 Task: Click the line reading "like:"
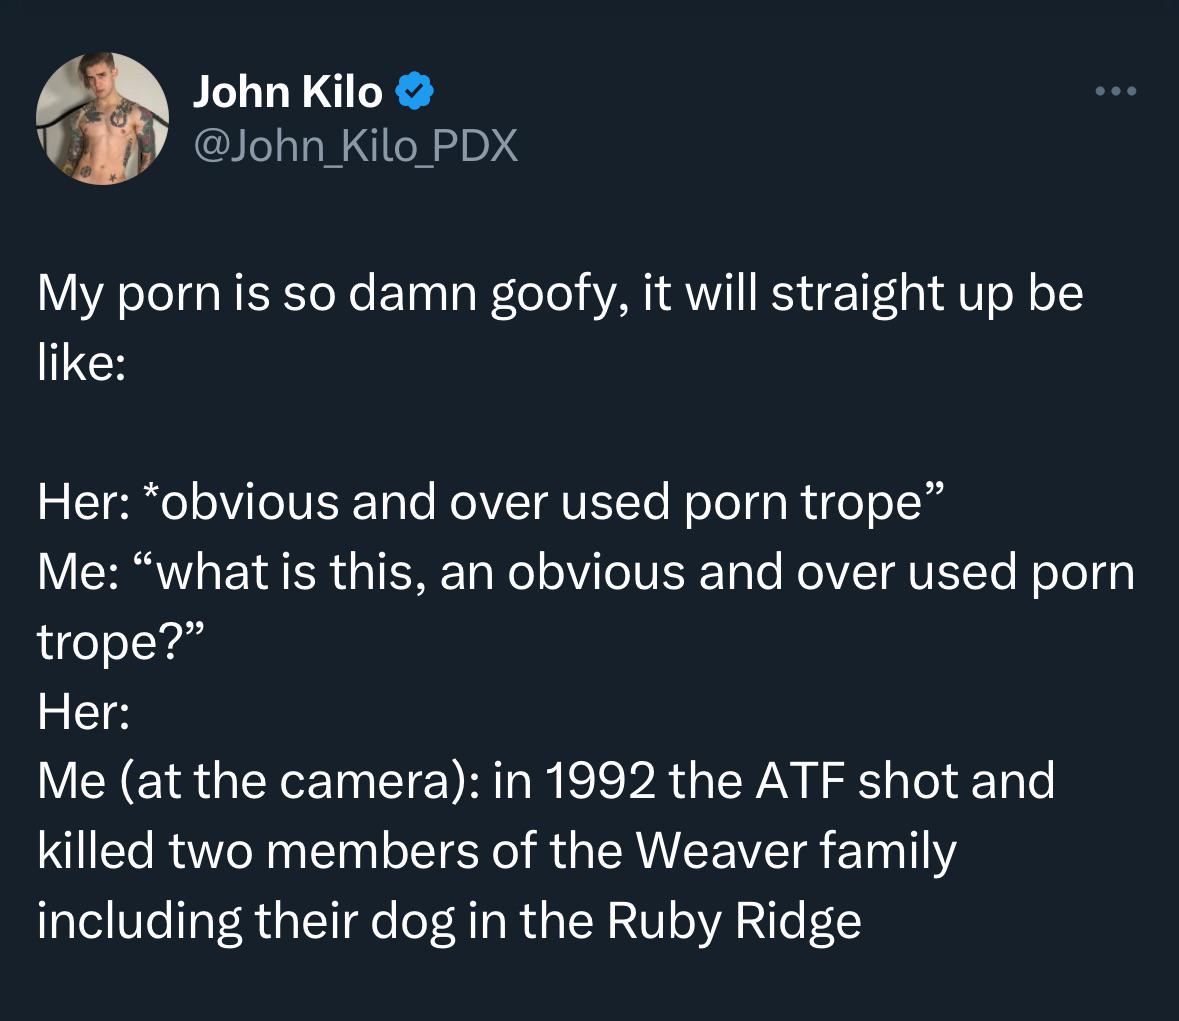pos(81,362)
